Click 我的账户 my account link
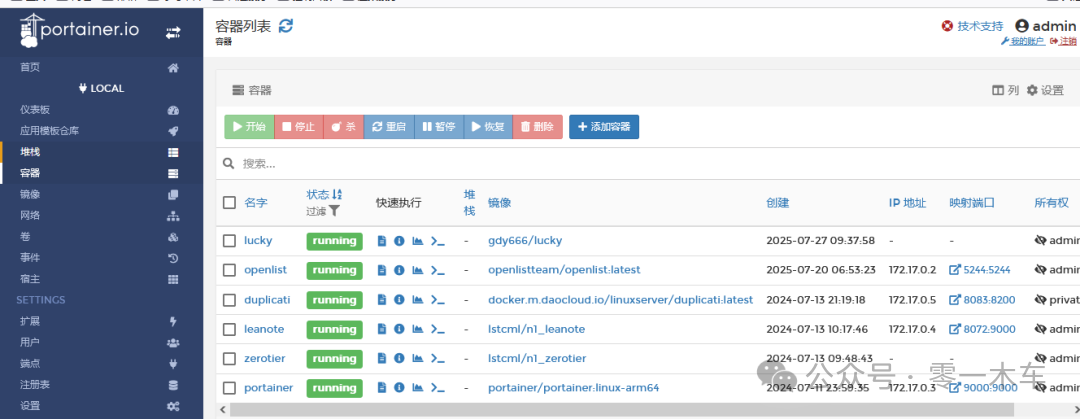The width and height of the screenshot is (1080, 419). point(1022,41)
